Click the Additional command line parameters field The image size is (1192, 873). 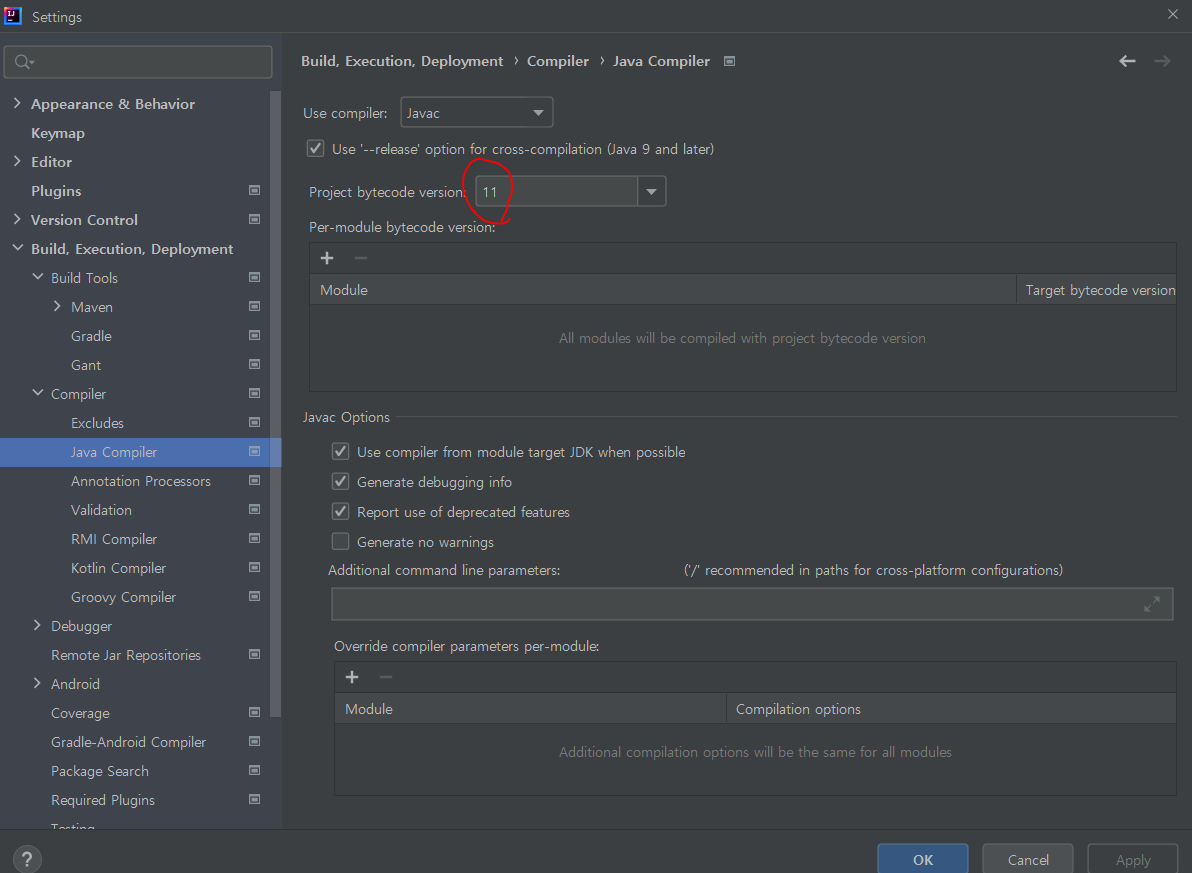[753, 604]
